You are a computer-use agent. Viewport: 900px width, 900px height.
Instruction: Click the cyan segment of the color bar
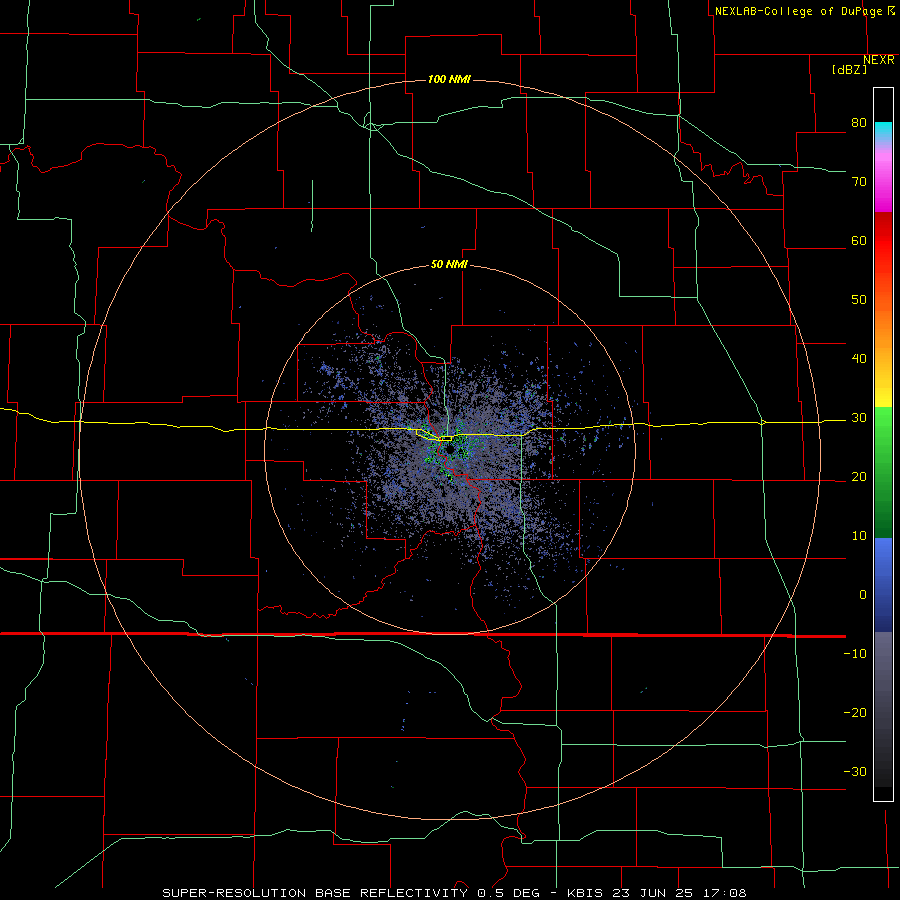[x=883, y=131]
